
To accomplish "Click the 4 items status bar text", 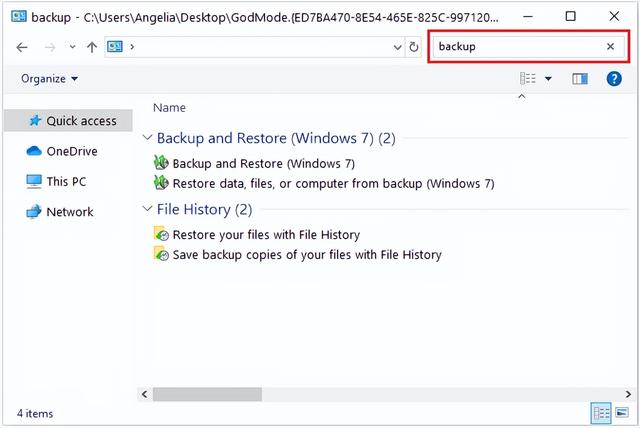I will pos(35,414).
